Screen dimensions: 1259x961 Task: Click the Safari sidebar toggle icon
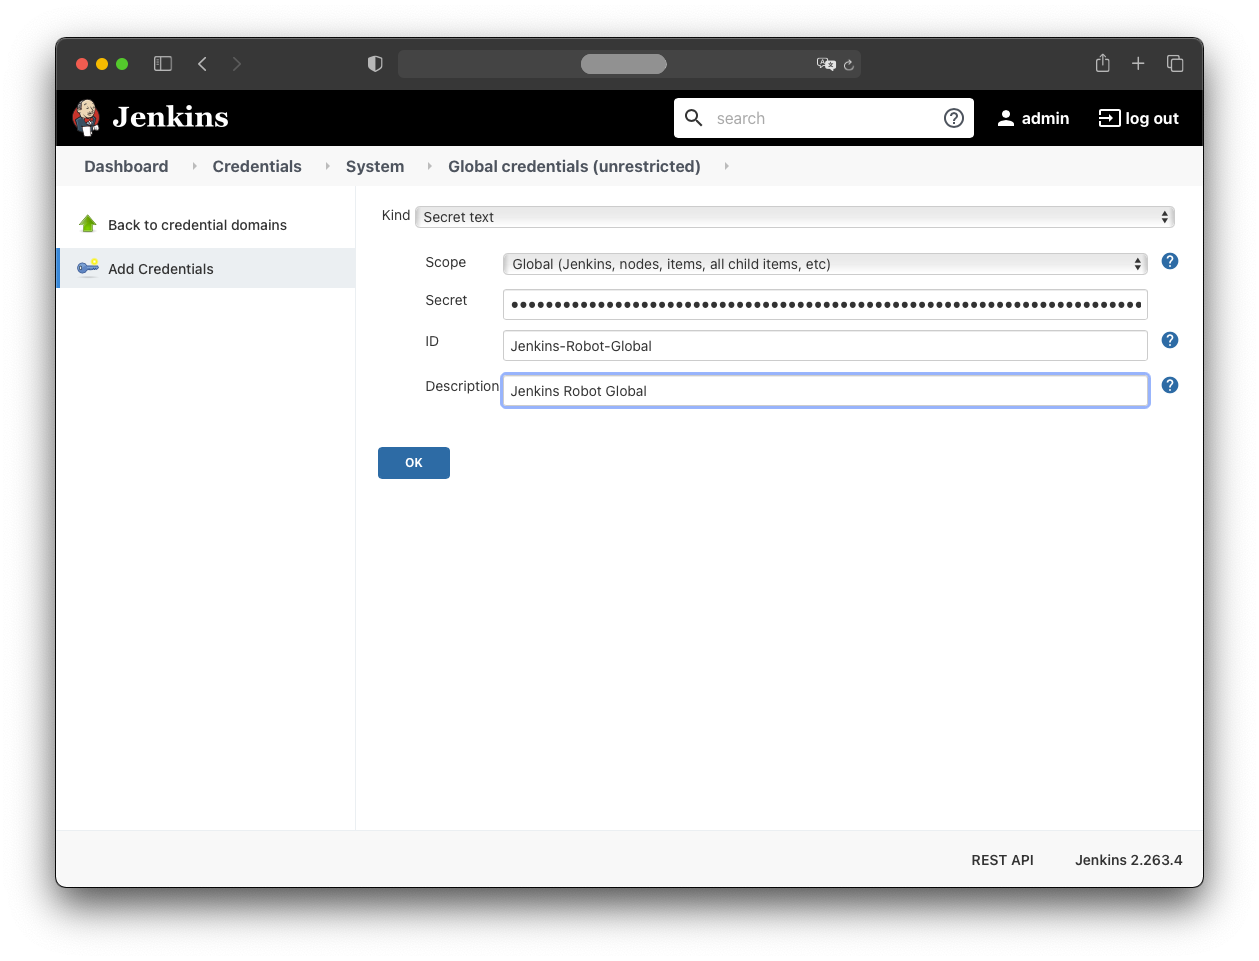tap(163, 64)
